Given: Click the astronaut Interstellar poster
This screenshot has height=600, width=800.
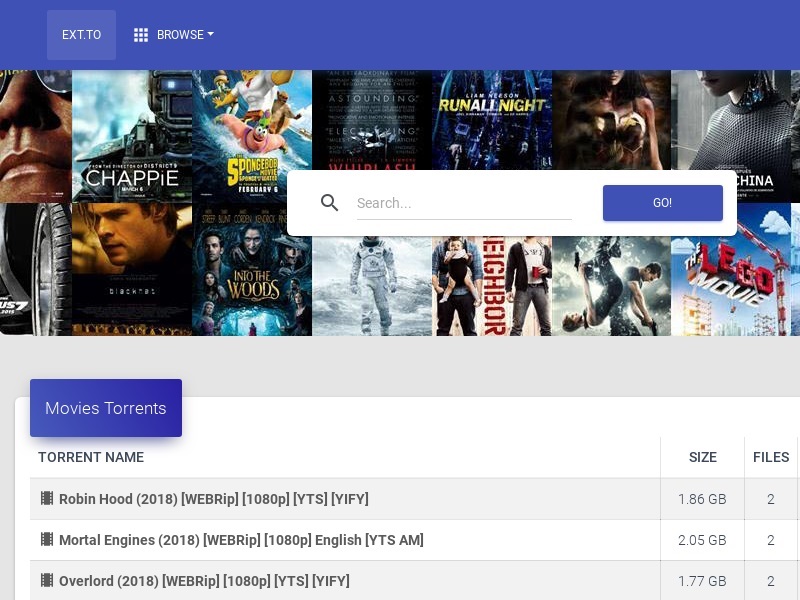Looking at the screenshot, I should (372, 286).
